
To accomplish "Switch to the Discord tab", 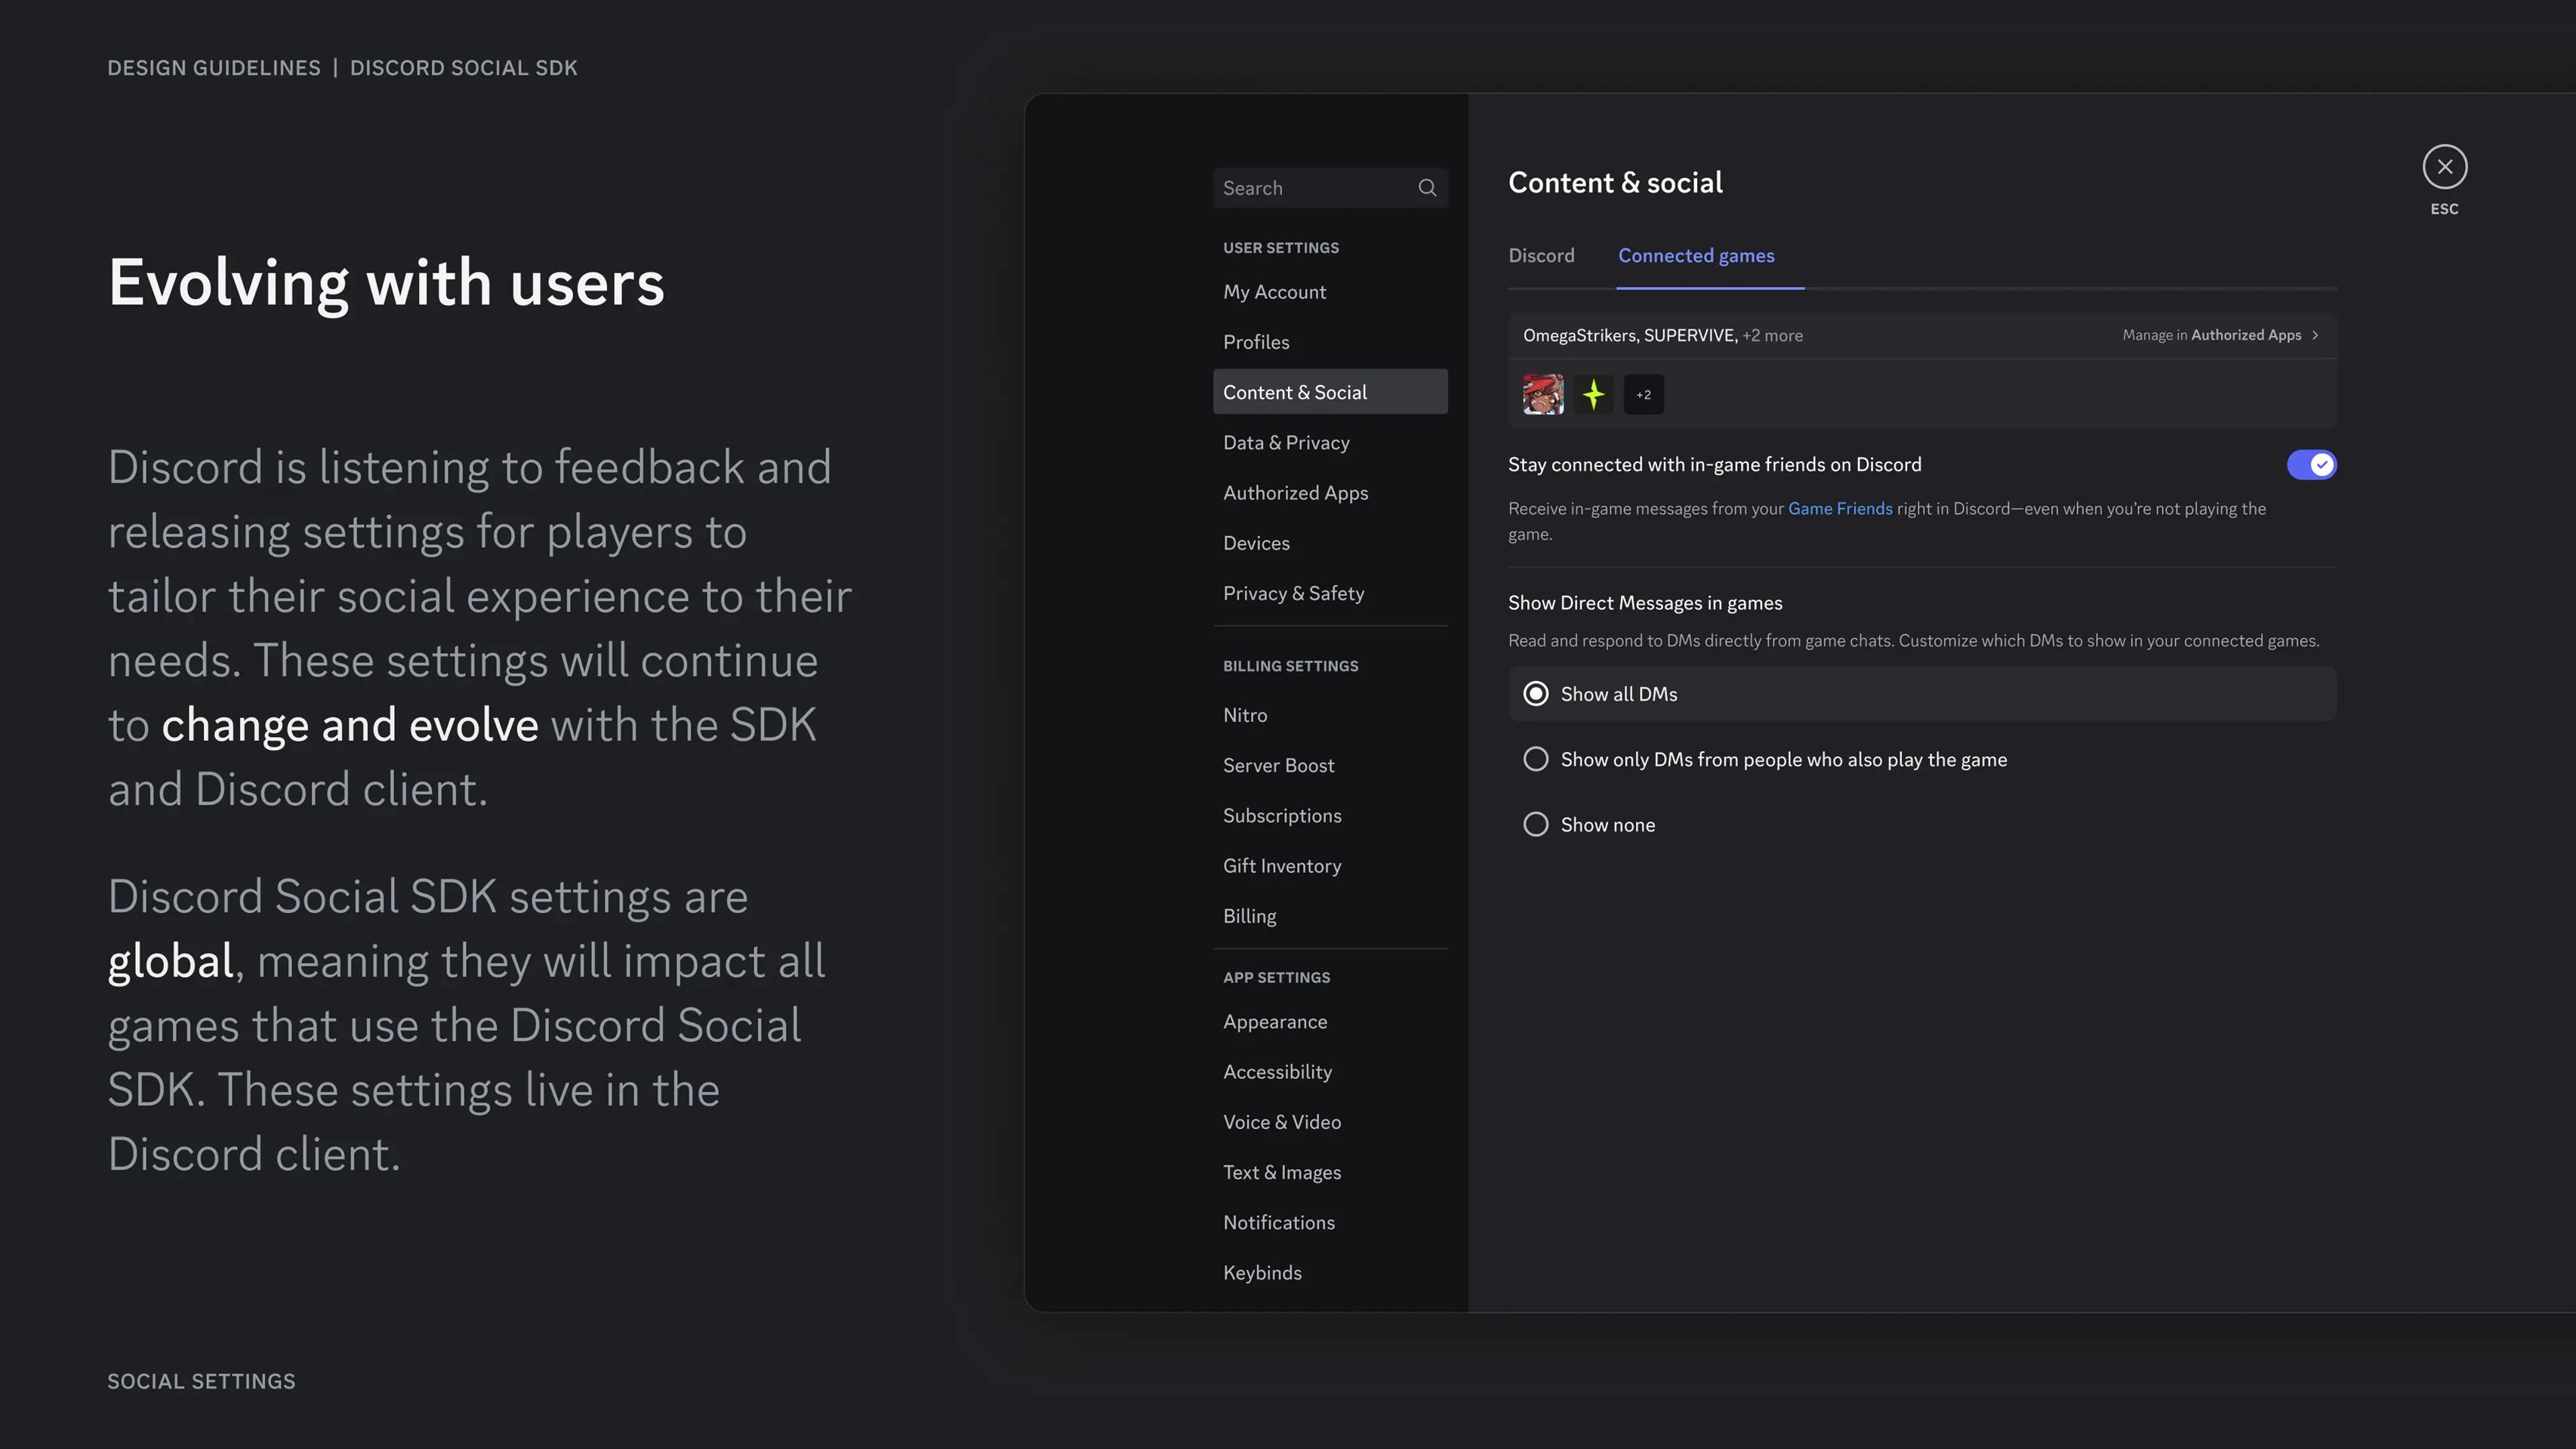I will [x=1541, y=256].
